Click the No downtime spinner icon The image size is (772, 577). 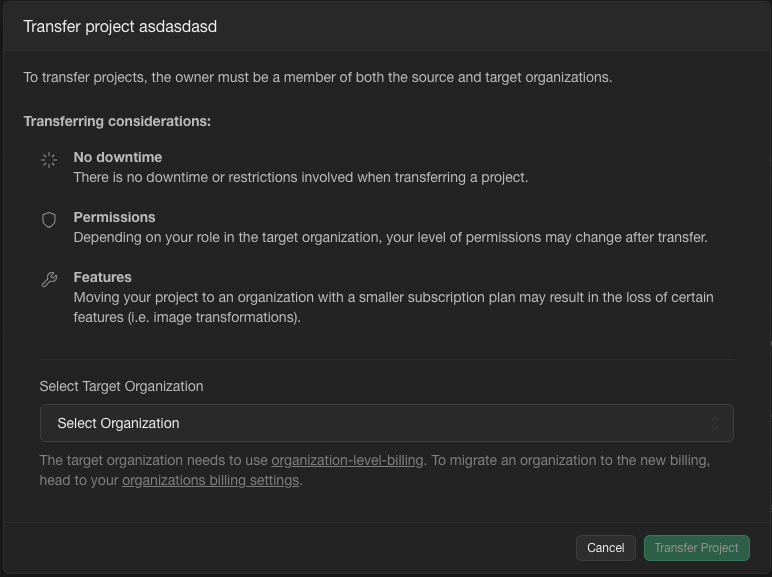point(49,160)
